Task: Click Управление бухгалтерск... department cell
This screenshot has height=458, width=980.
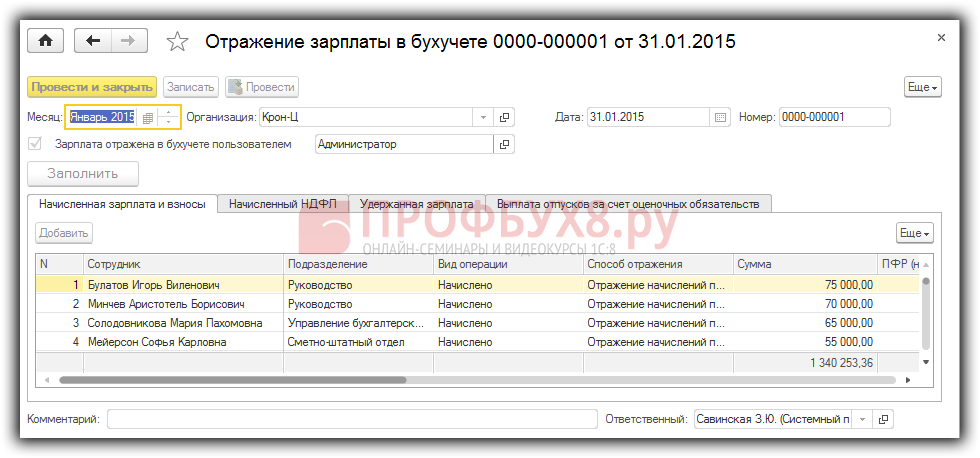Action: coord(358,323)
